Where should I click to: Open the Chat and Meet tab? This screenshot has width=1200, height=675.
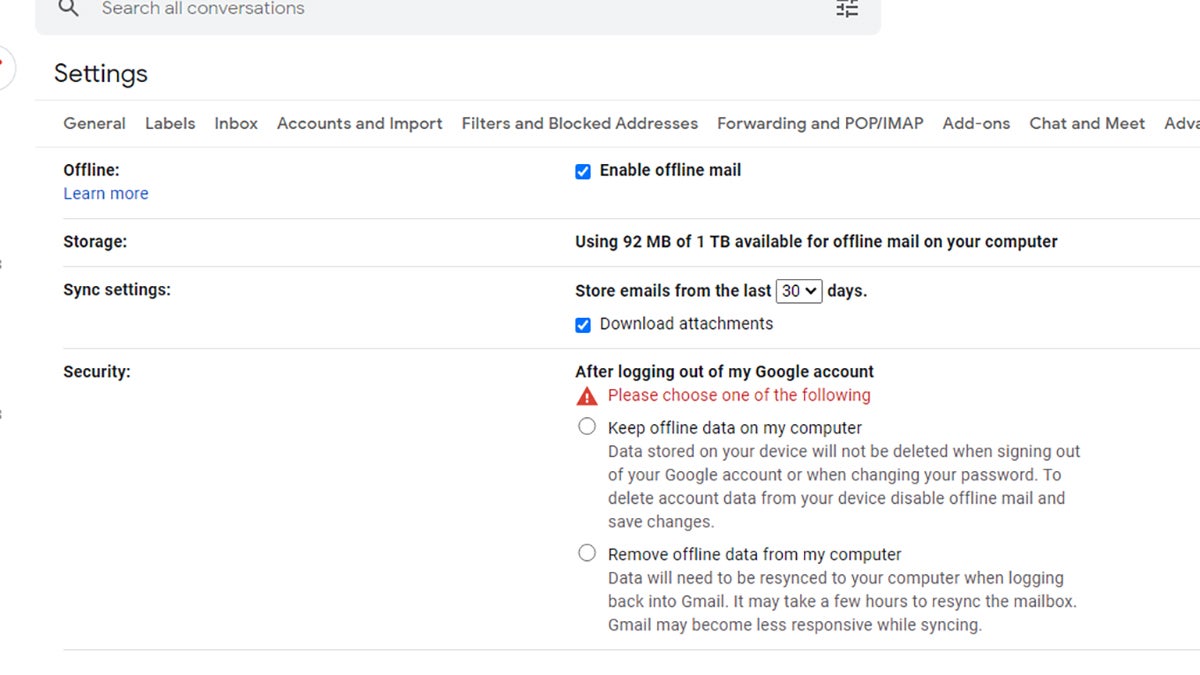(1087, 123)
